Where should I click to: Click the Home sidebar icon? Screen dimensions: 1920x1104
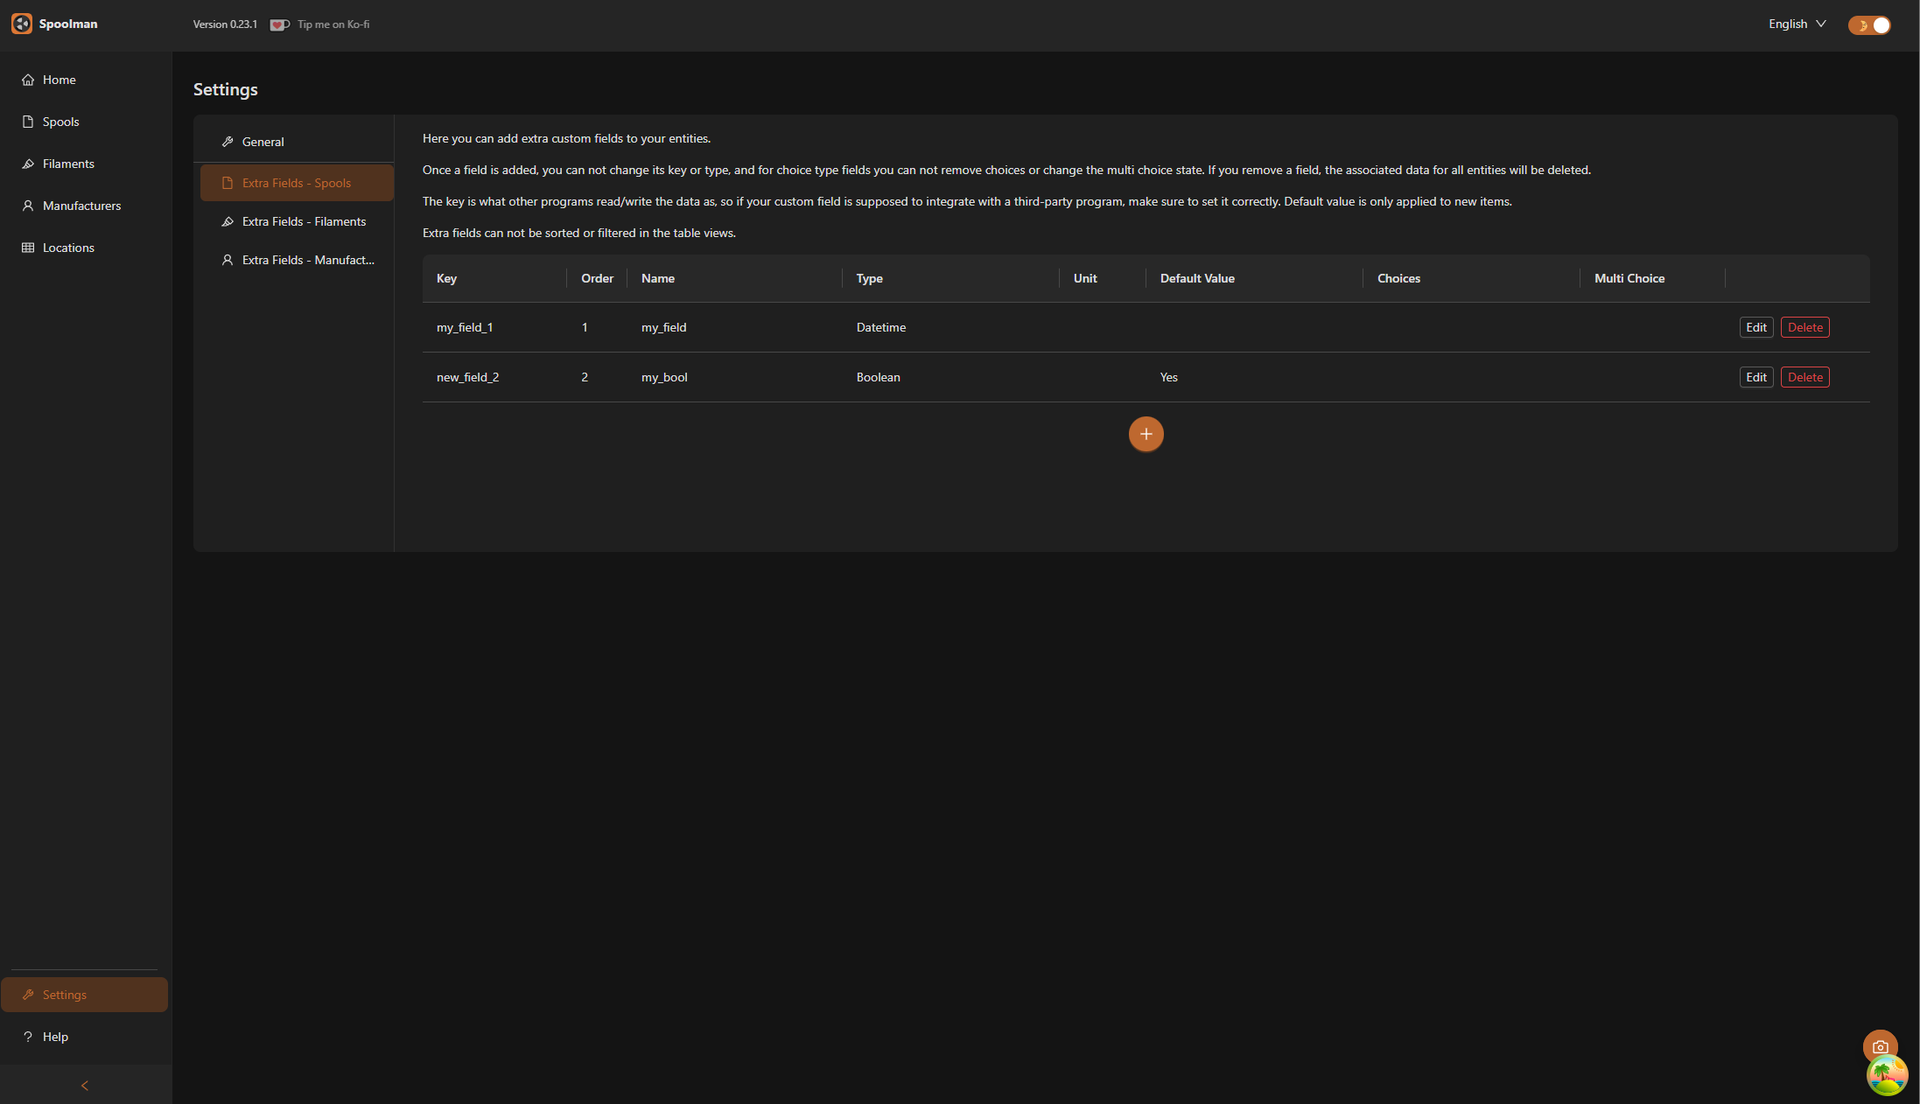pyautogui.click(x=28, y=80)
